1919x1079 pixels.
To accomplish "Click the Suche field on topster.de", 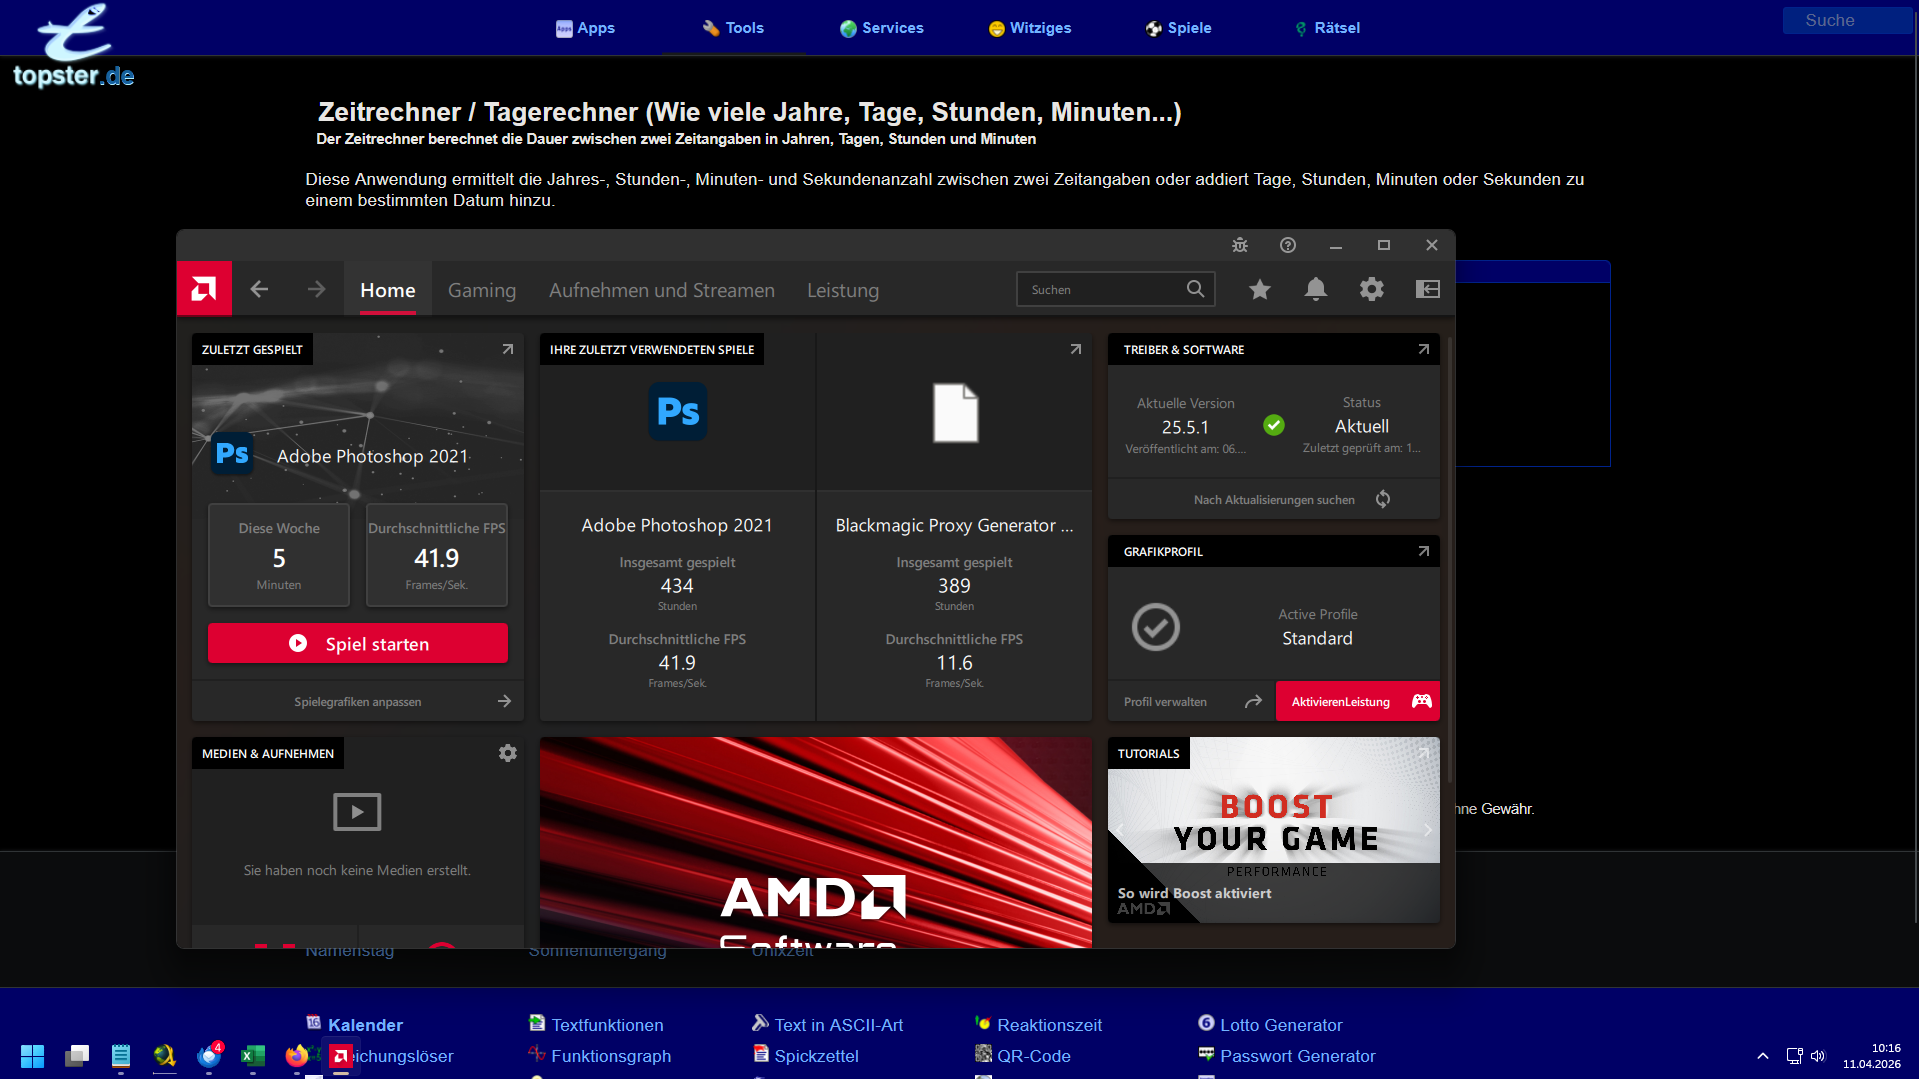I will tap(1846, 20).
